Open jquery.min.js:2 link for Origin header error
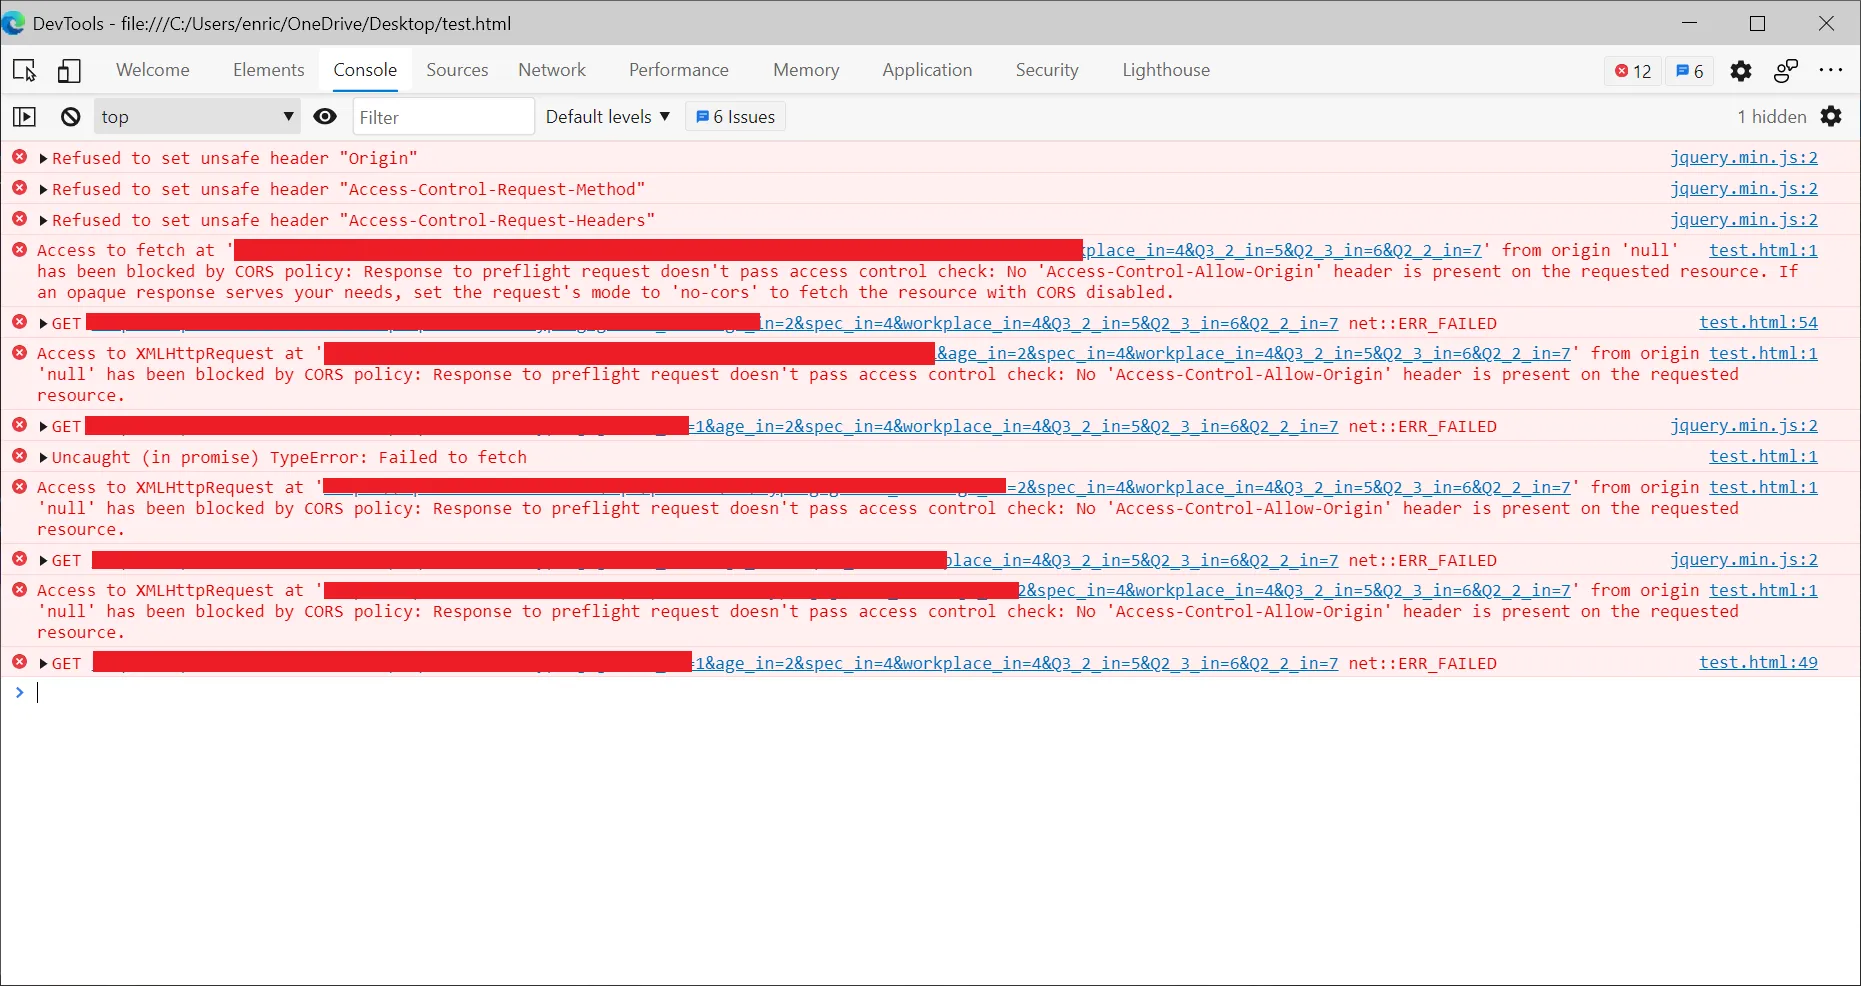 (x=1744, y=157)
